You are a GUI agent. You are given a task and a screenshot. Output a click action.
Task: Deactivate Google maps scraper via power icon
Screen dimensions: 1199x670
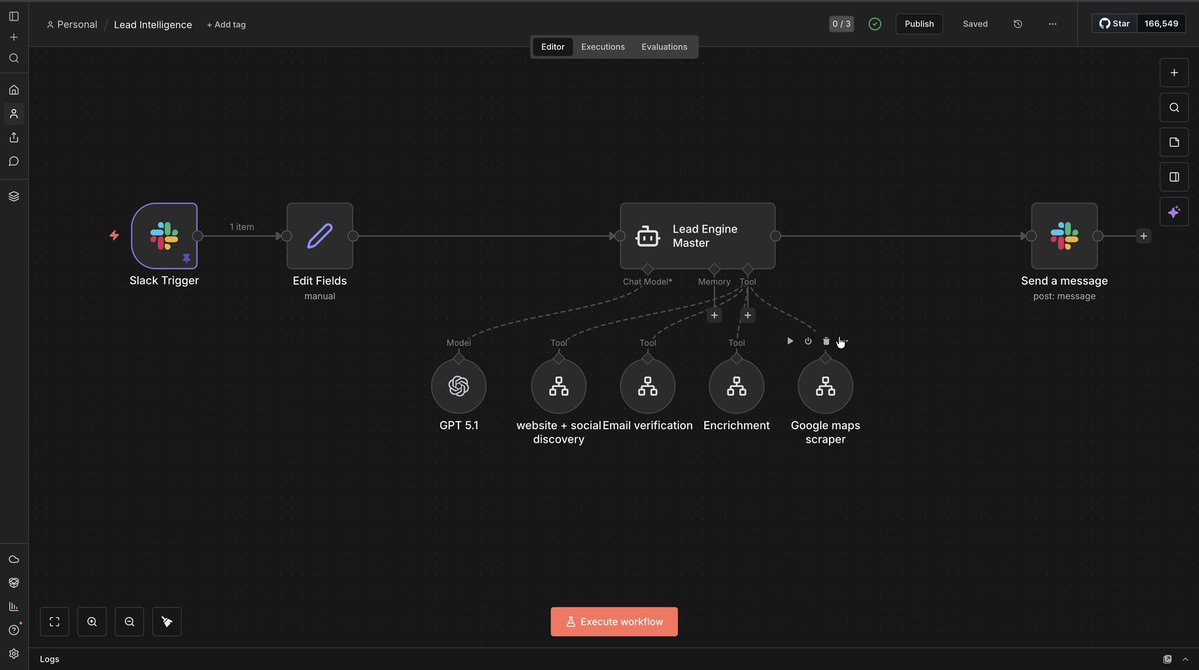click(x=808, y=341)
